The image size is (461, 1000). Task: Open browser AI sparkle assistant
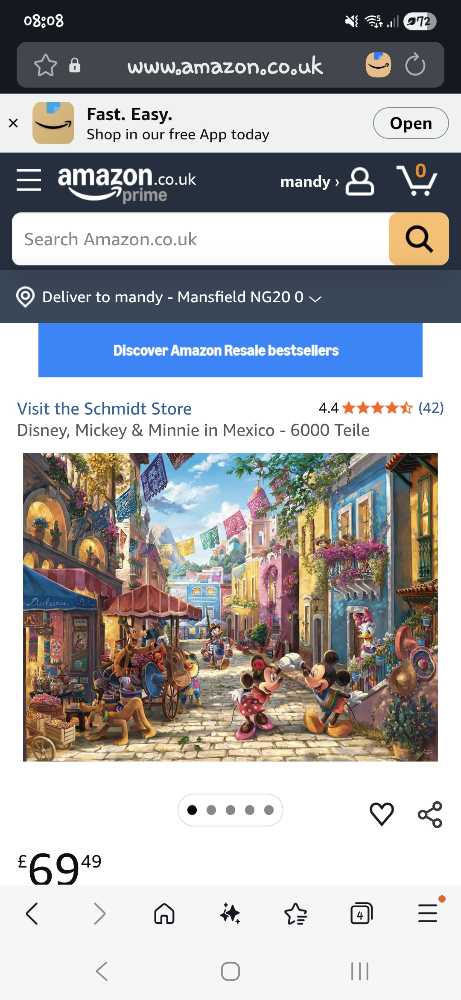(230, 915)
